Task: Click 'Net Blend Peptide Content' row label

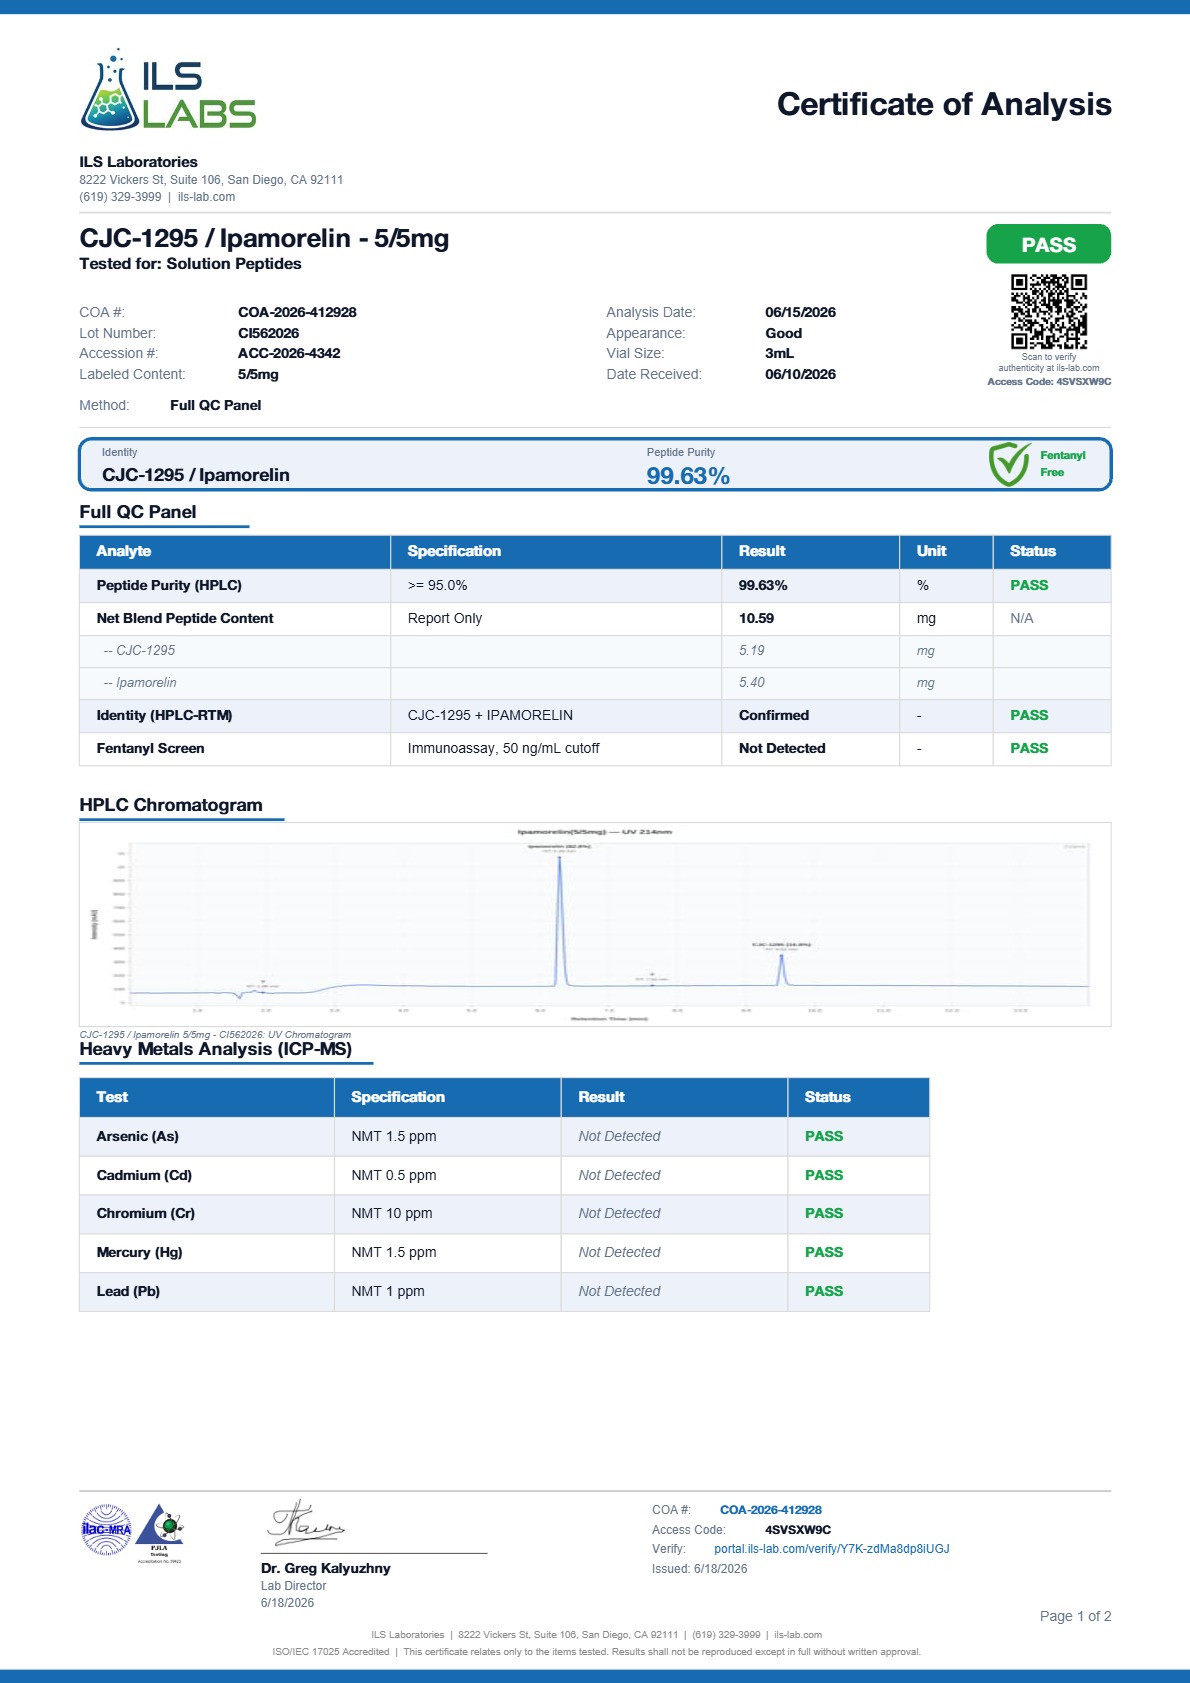Action: [x=185, y=618]
